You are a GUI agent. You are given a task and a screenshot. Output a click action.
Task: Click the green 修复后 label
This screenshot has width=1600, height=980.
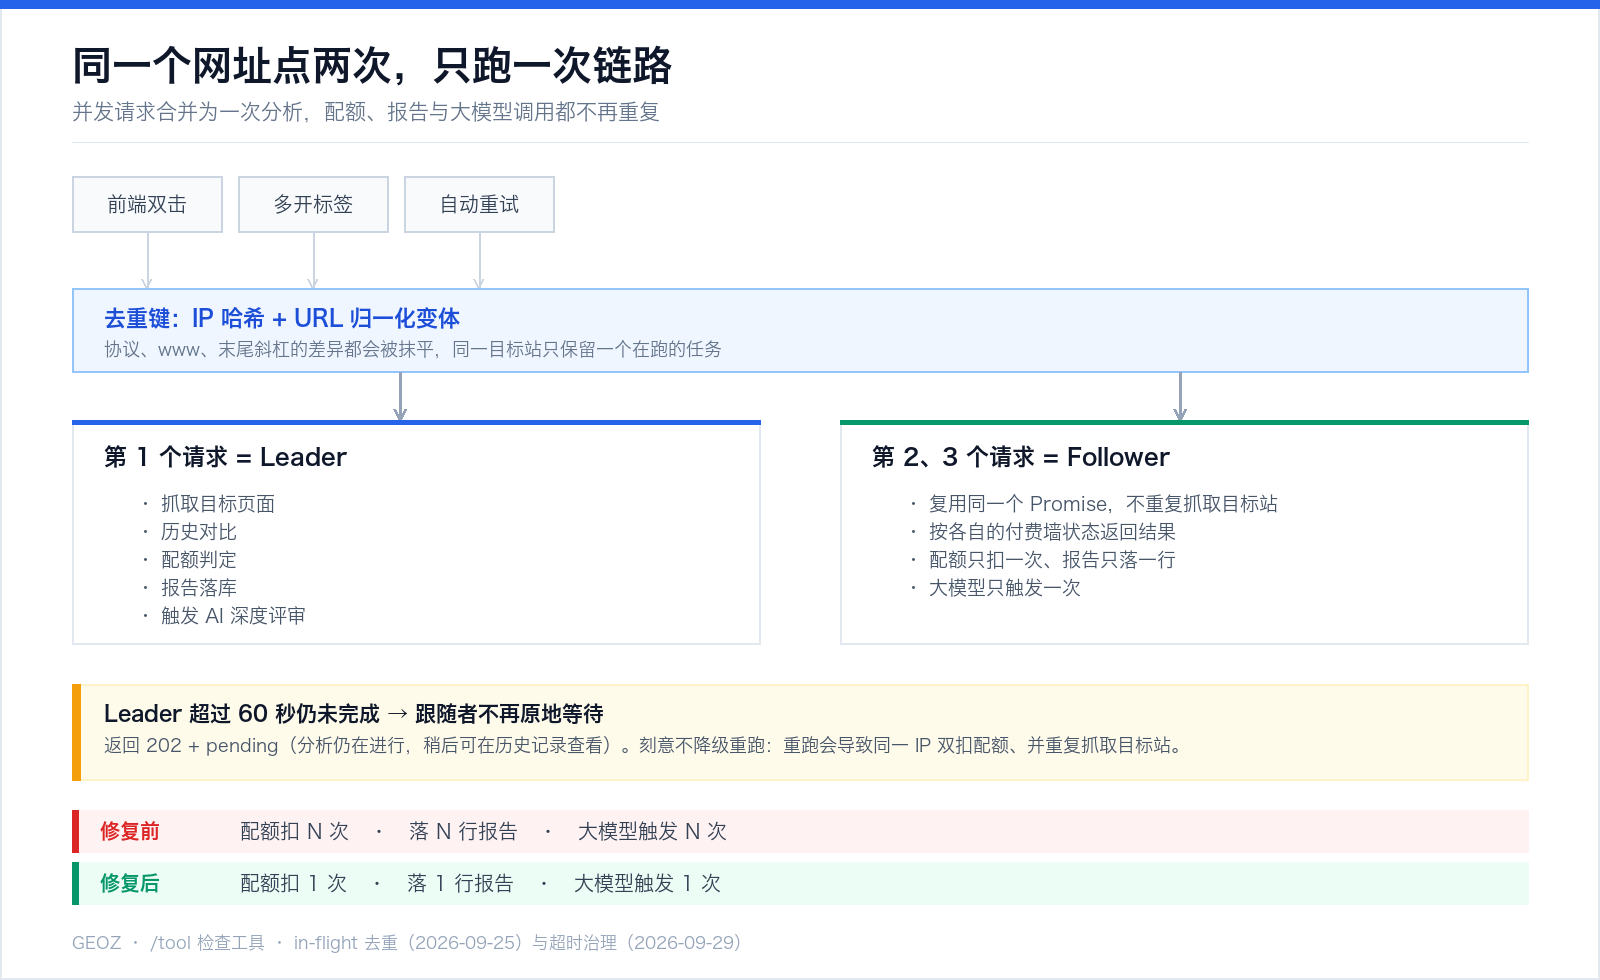pos(130,883)
